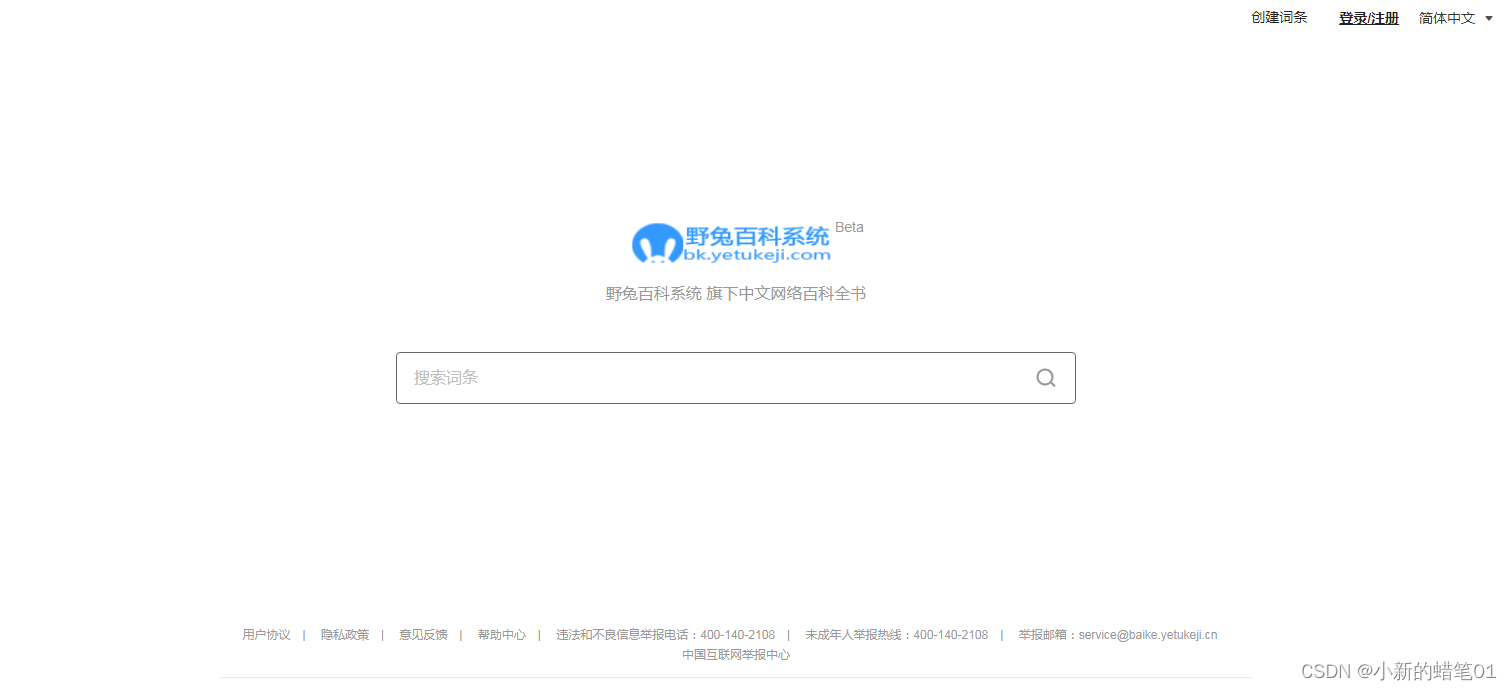Image resolution: width=1512 pixels, height=690 pixels.
Task: Click the 举报邮箱 service@baike.yetukeji.cn address
Action: point(1118,635)
